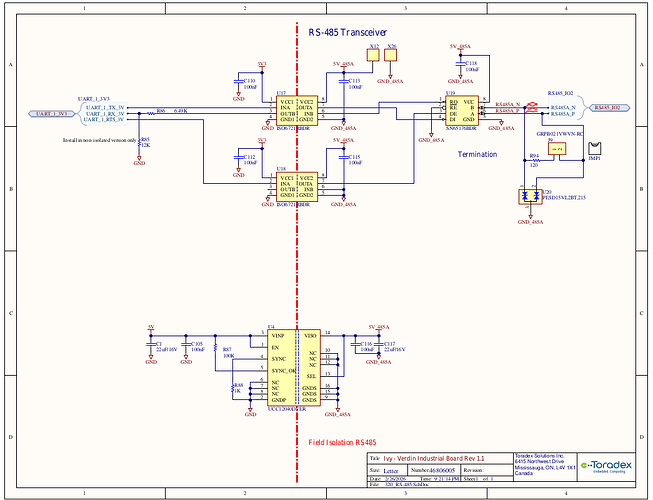Select the 5V power label above C1
This screenshot has width=653, height=500.
click(151, 327)
